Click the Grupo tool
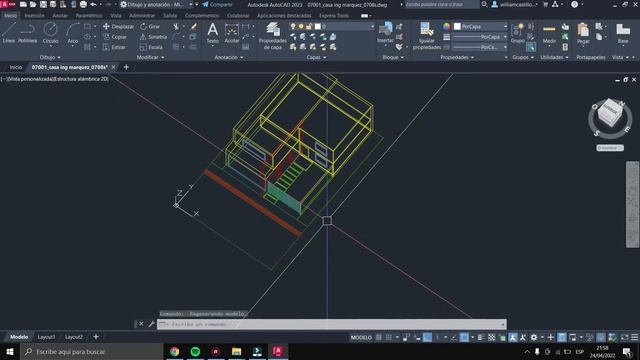Image resolution: width=640 pixels, height=360 pixels. point(517,33)
